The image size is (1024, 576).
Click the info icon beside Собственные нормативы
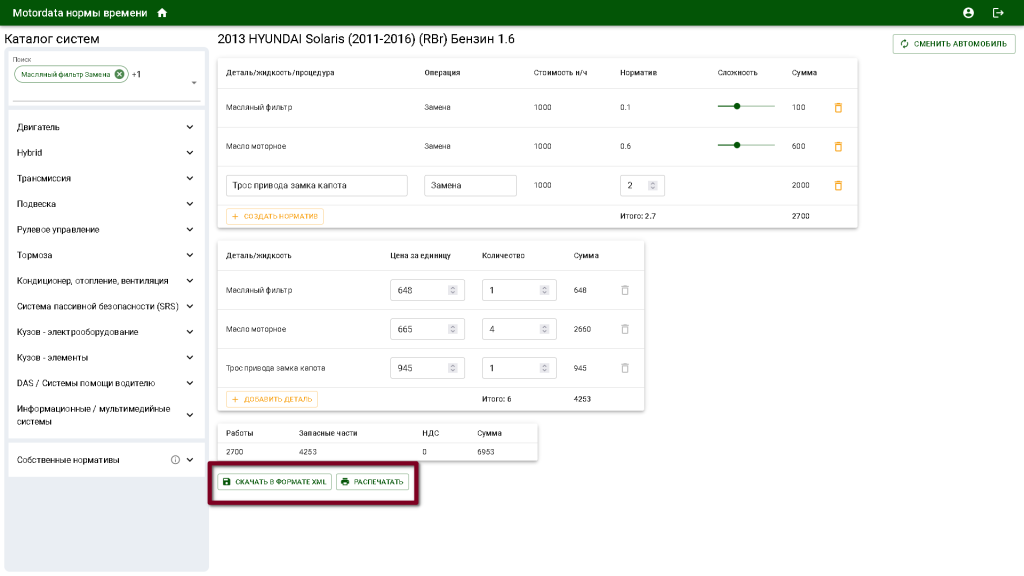click(x=175, y=460)
